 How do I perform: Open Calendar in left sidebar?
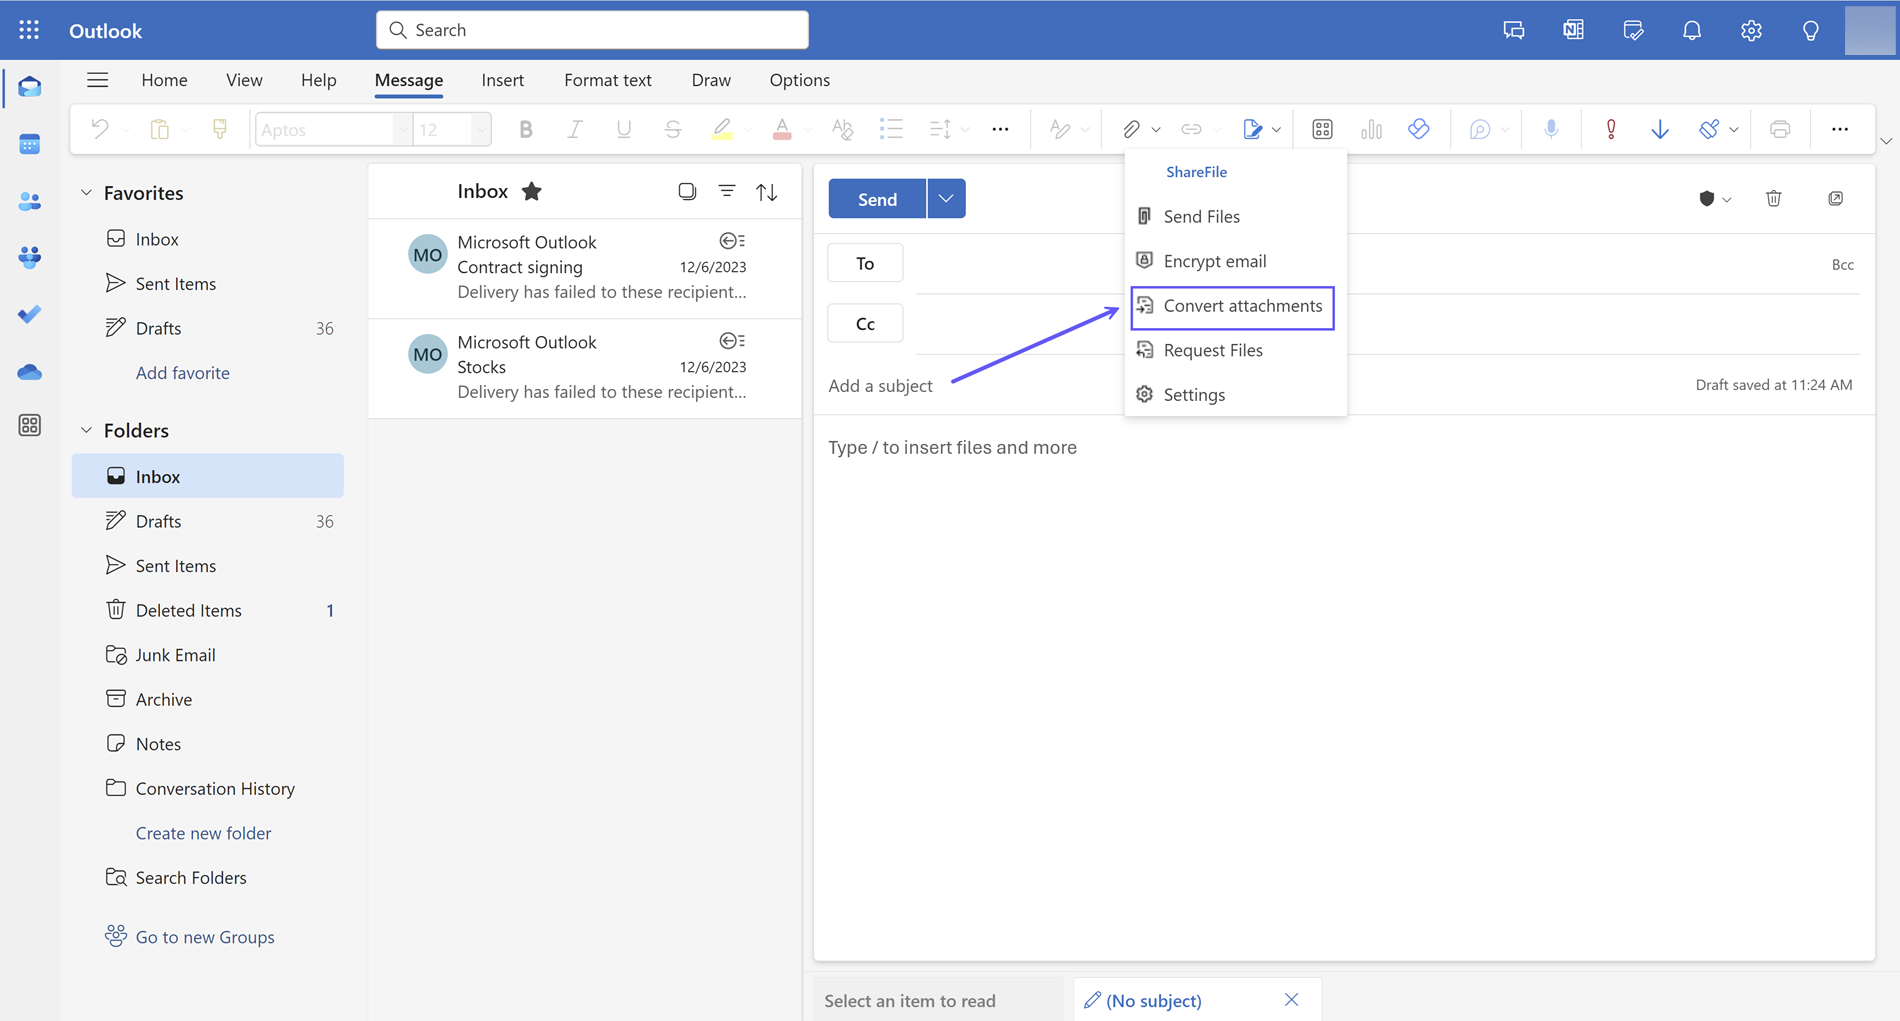click(30, 144)
